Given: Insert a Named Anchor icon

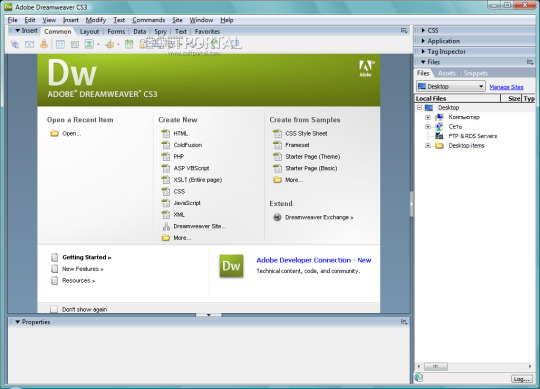Looking at the screenshot, I should tap(44, 44).
